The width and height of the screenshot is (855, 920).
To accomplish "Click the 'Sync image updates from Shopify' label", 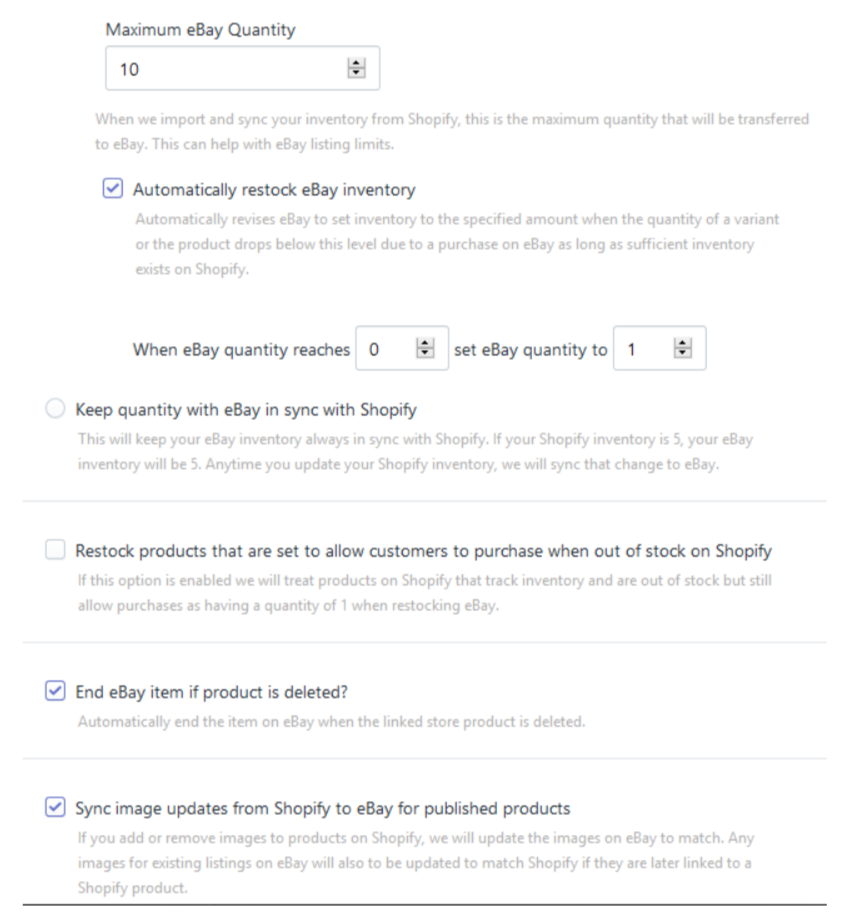I will 322,808.
